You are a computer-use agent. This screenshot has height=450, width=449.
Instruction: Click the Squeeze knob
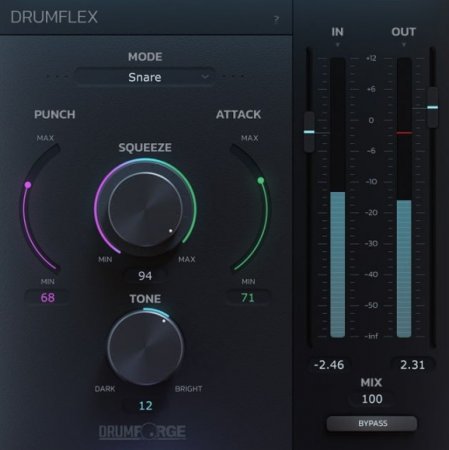(145, 210)
